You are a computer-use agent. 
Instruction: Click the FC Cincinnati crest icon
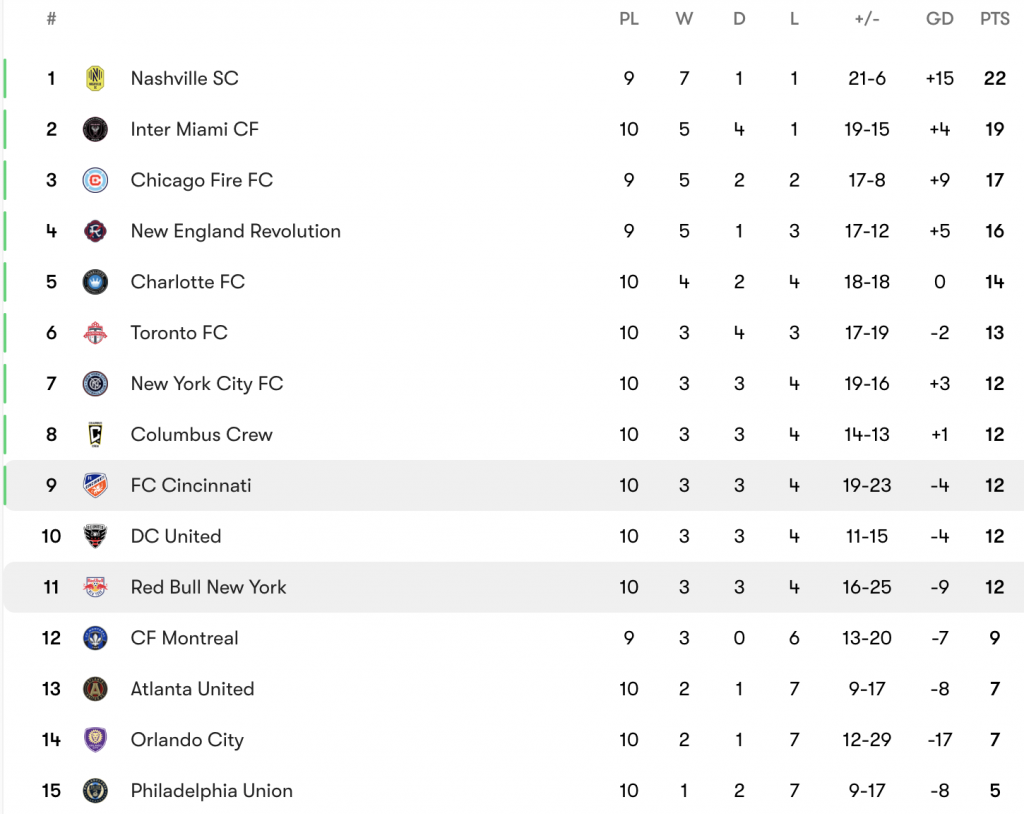tap(95, 486)
